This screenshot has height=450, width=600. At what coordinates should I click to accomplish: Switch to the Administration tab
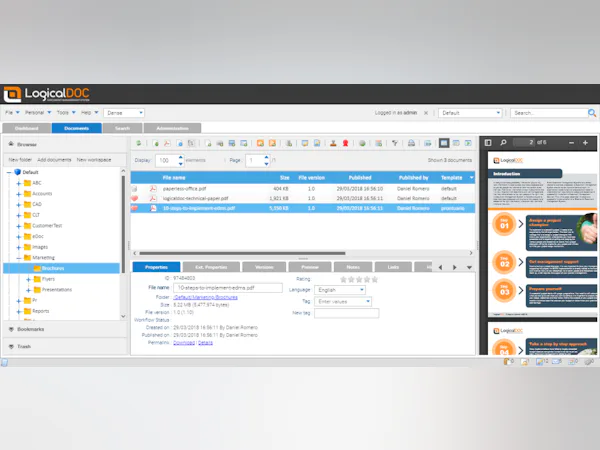[x=173, y=128]
